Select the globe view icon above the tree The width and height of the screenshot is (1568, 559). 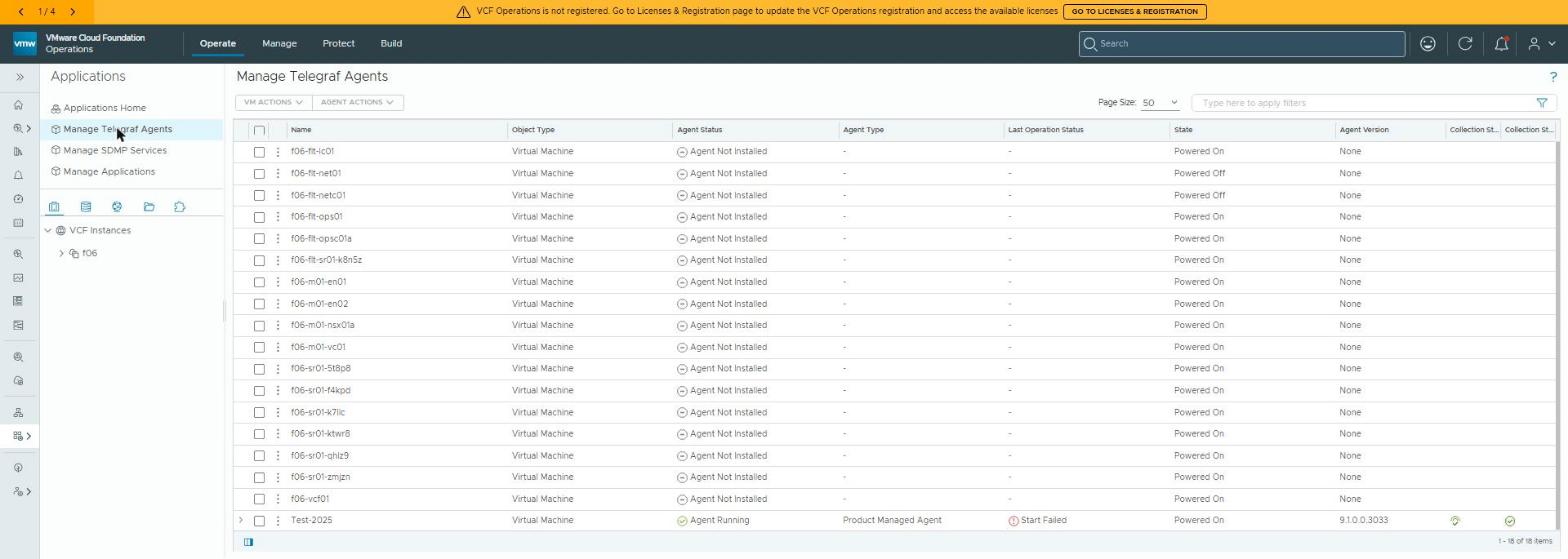[117, 207]
